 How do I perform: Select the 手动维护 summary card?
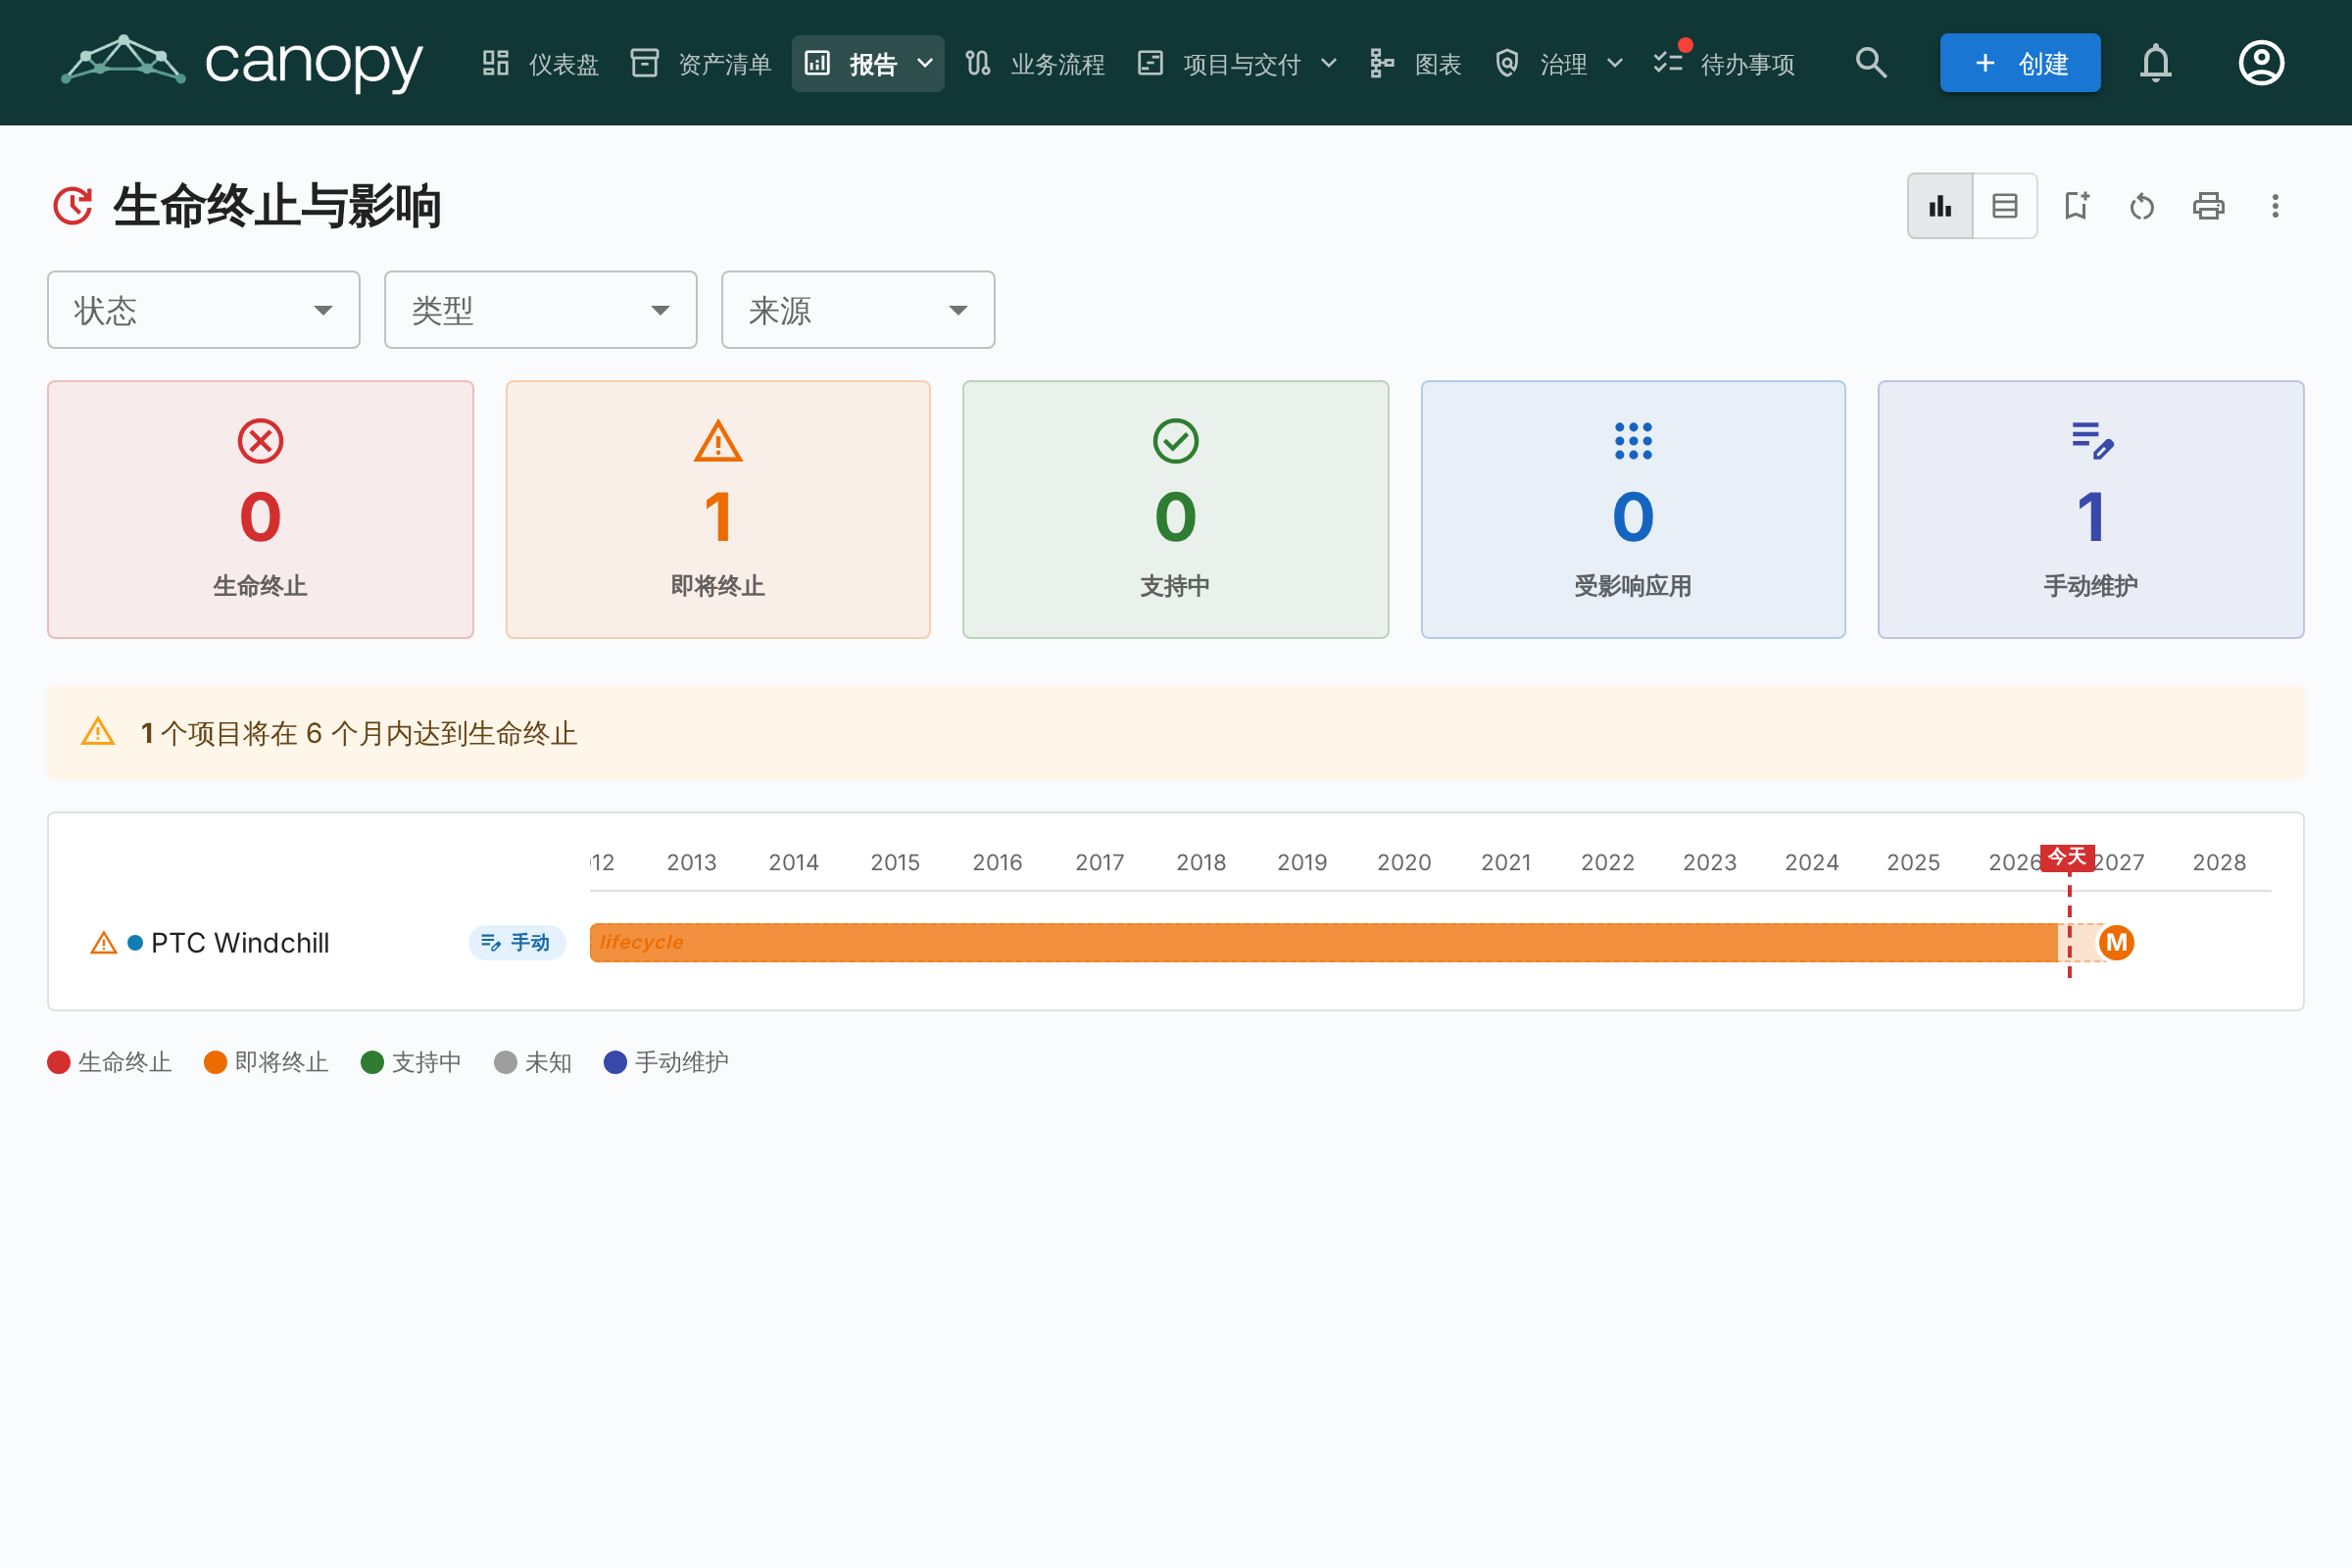click(2091, 509)
